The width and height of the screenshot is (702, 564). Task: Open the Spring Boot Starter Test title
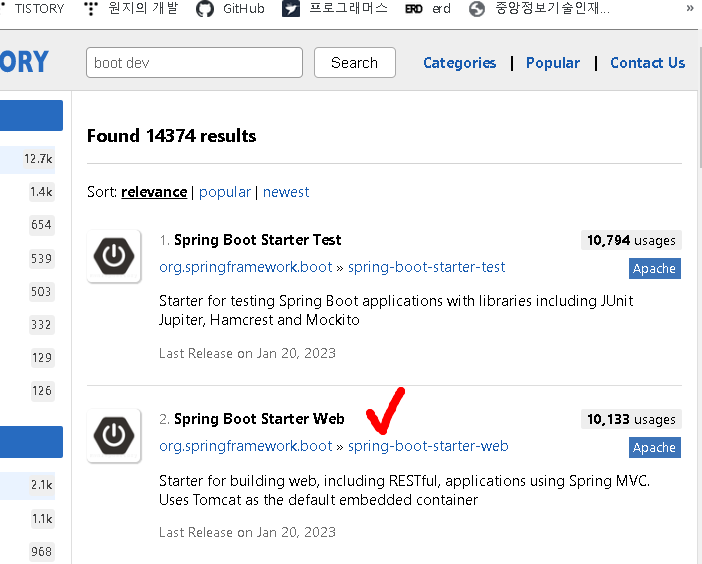(257, 240)
